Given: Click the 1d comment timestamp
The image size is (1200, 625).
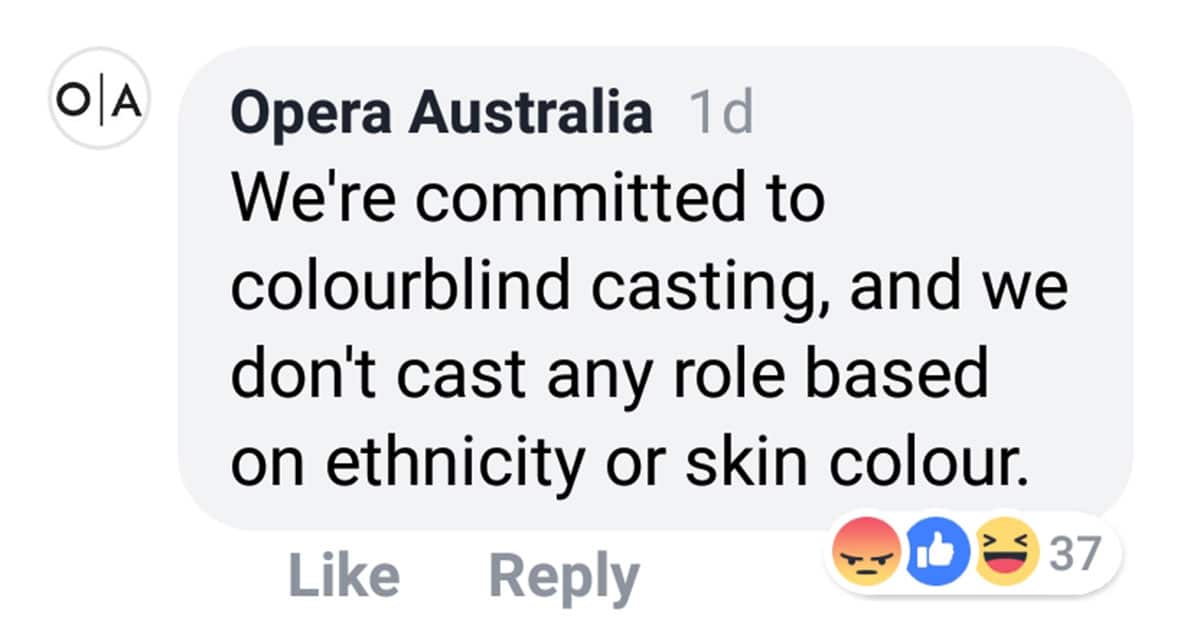Looking at the screenshot, I should [720, 113].
